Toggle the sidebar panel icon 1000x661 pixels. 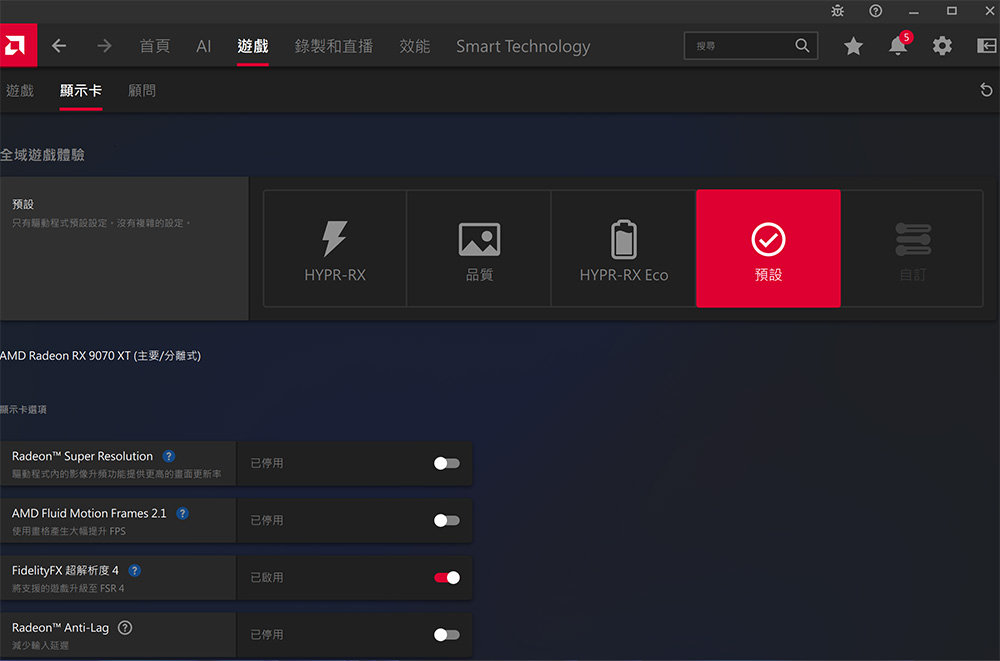985,46
